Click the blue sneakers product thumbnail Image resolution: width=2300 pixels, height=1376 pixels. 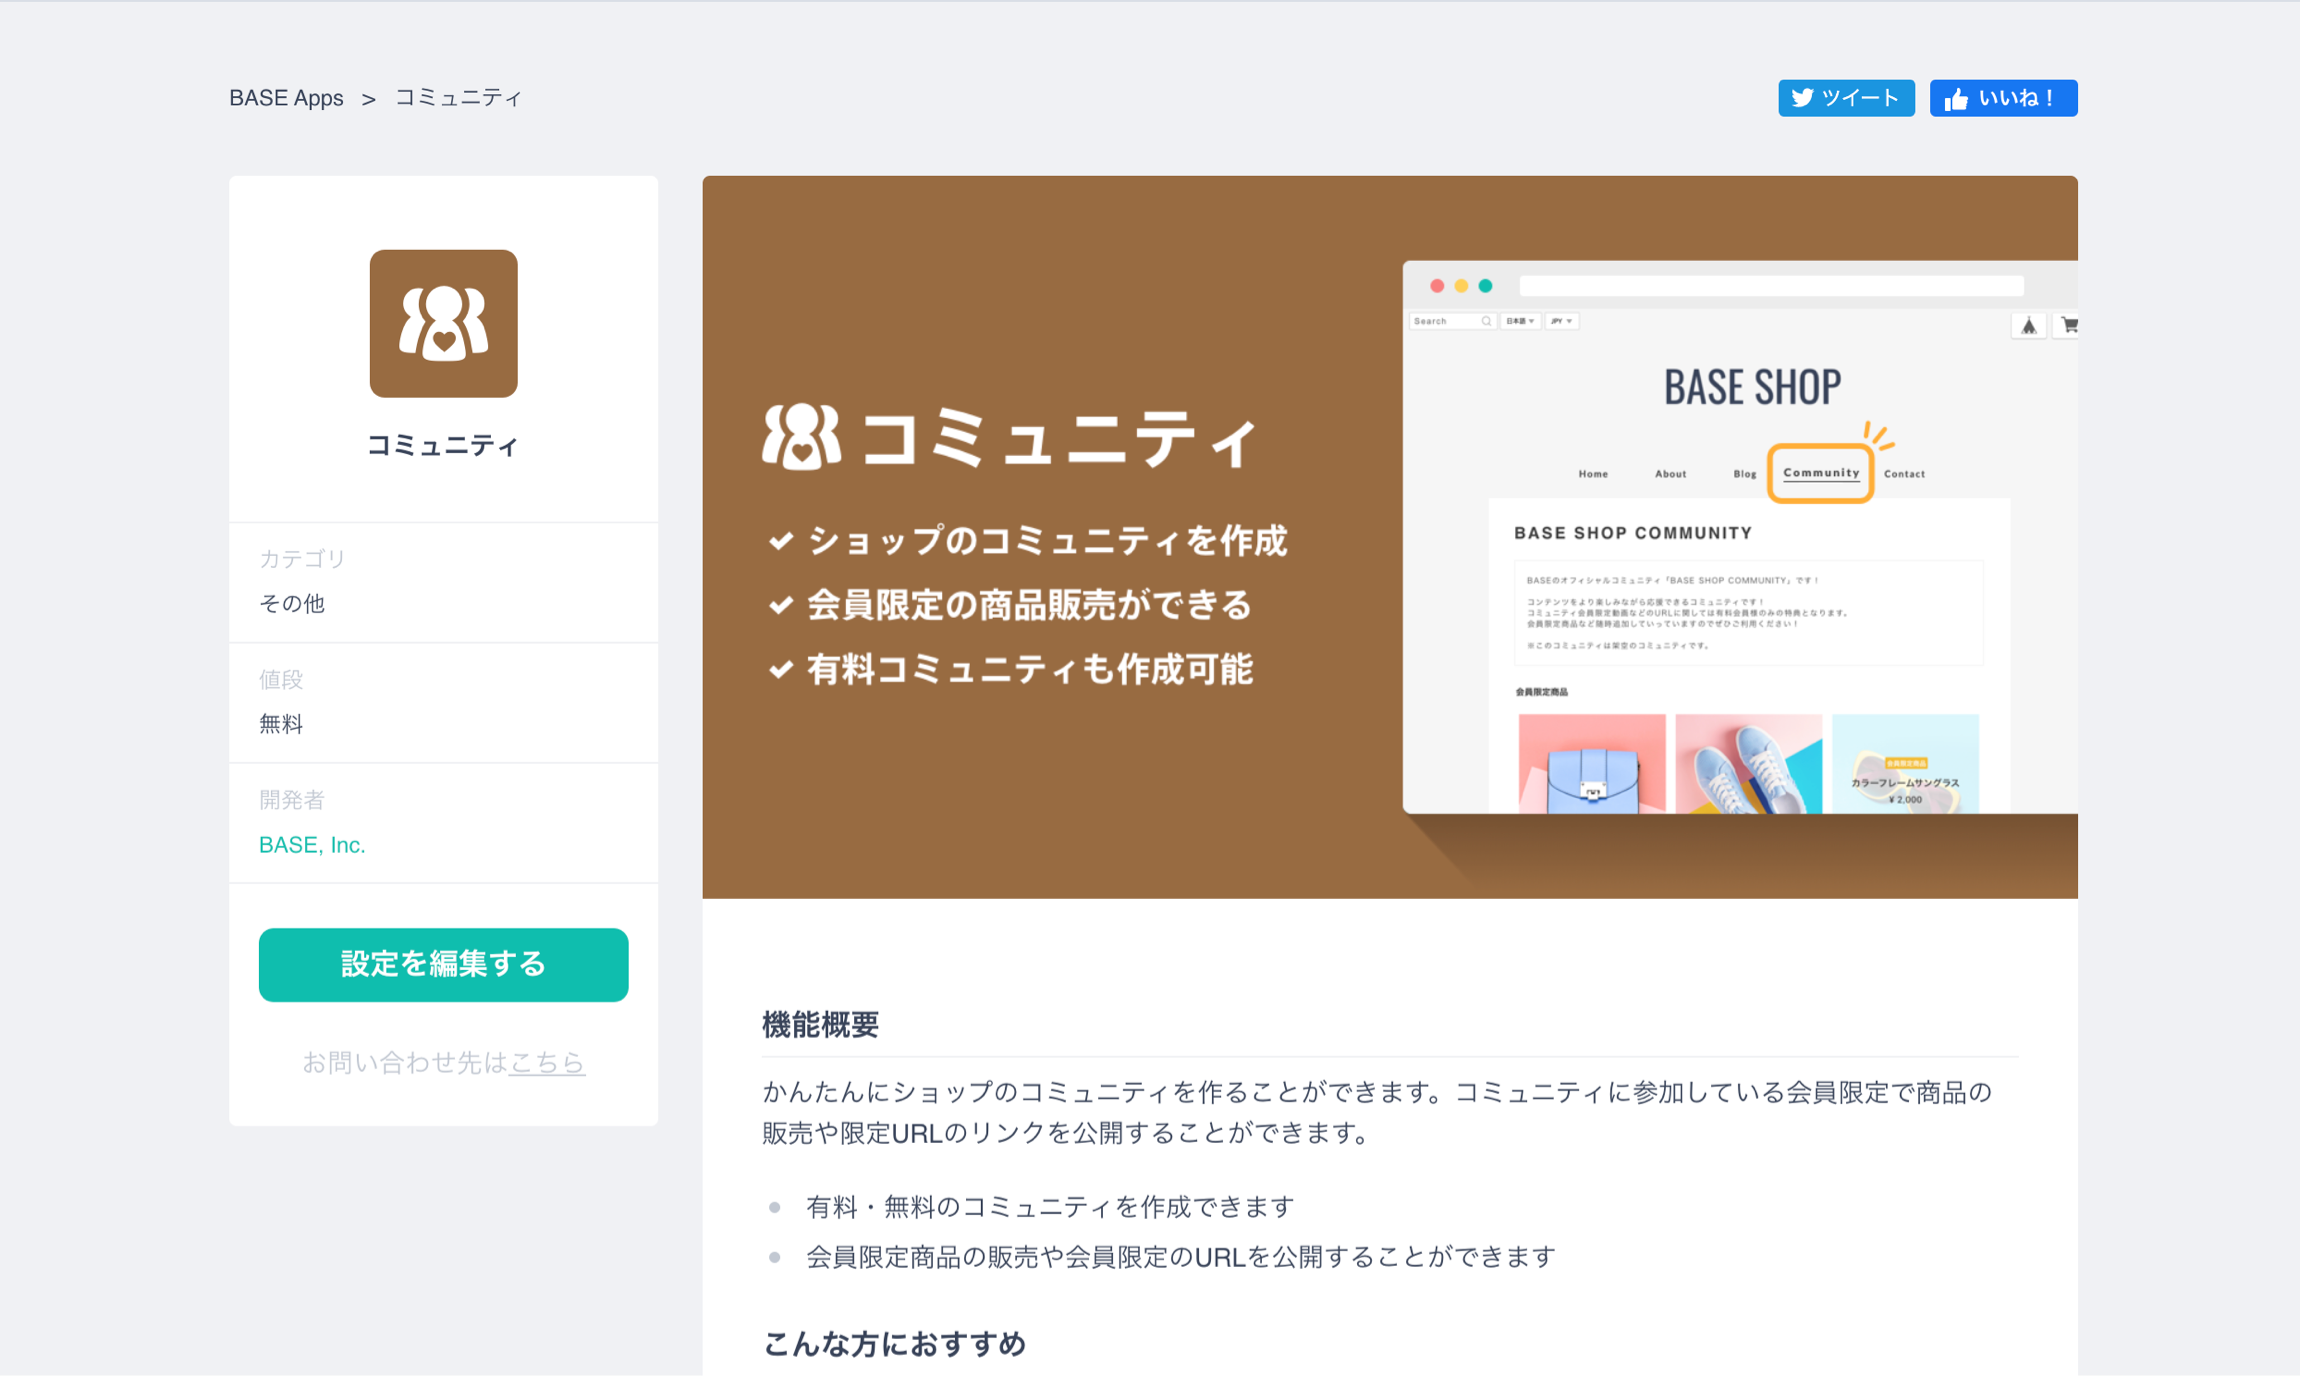(1749, 763)
